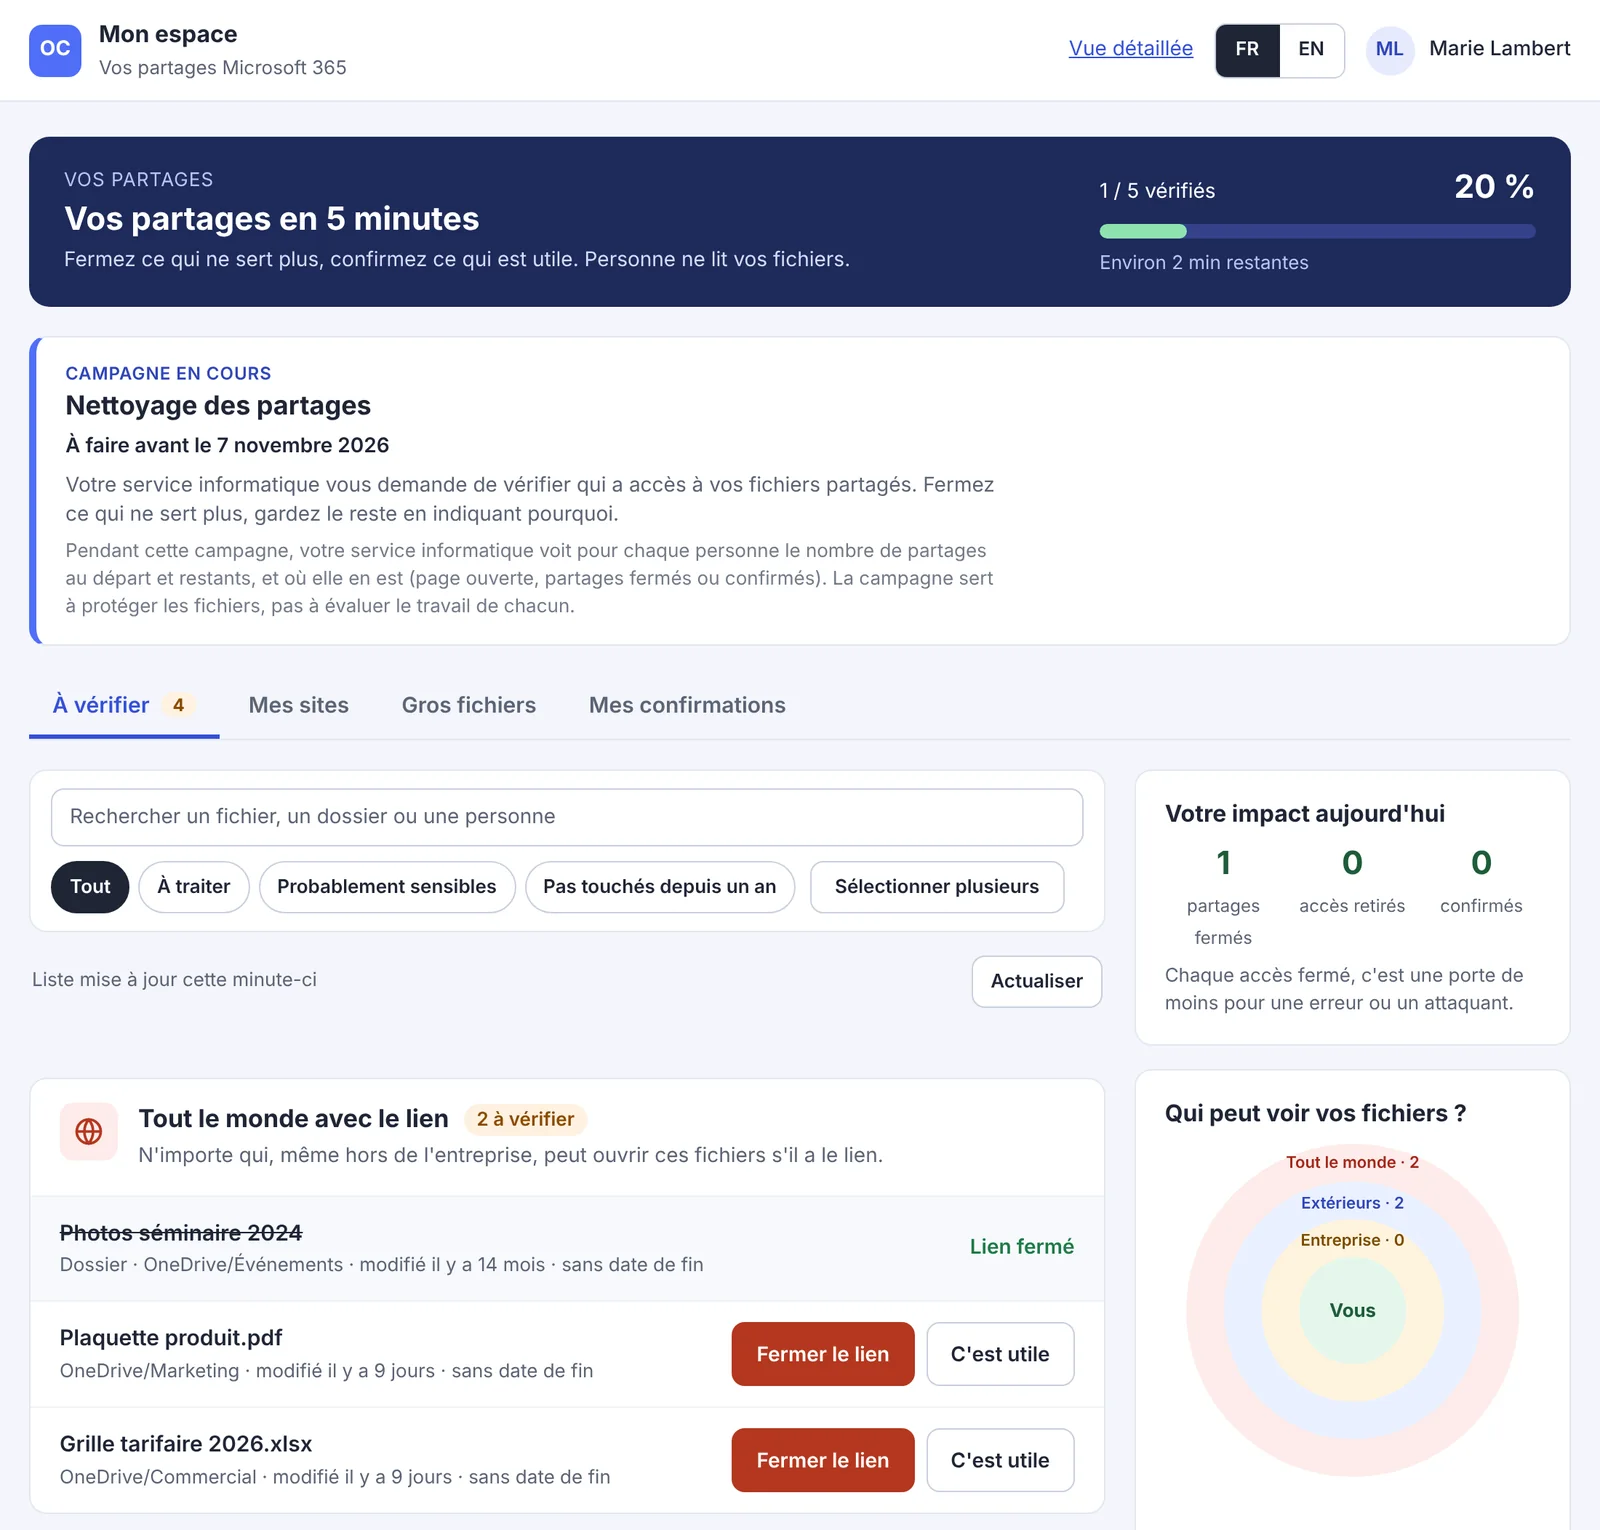The image size is (1600, 1530).
Task: Click the Actualiser button
Action: pyautogui.click(x=1037, y=982)
